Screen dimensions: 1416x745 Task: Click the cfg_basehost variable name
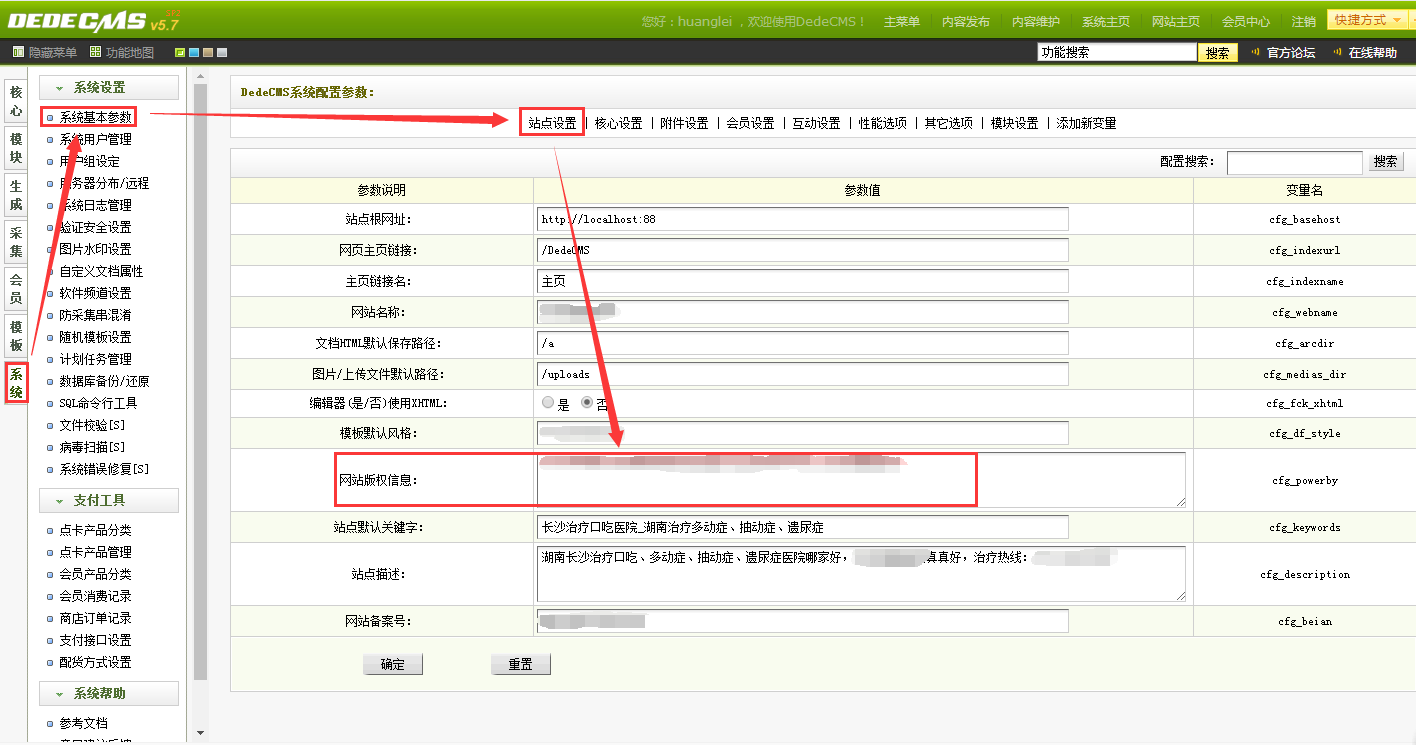click(1305, 220)
